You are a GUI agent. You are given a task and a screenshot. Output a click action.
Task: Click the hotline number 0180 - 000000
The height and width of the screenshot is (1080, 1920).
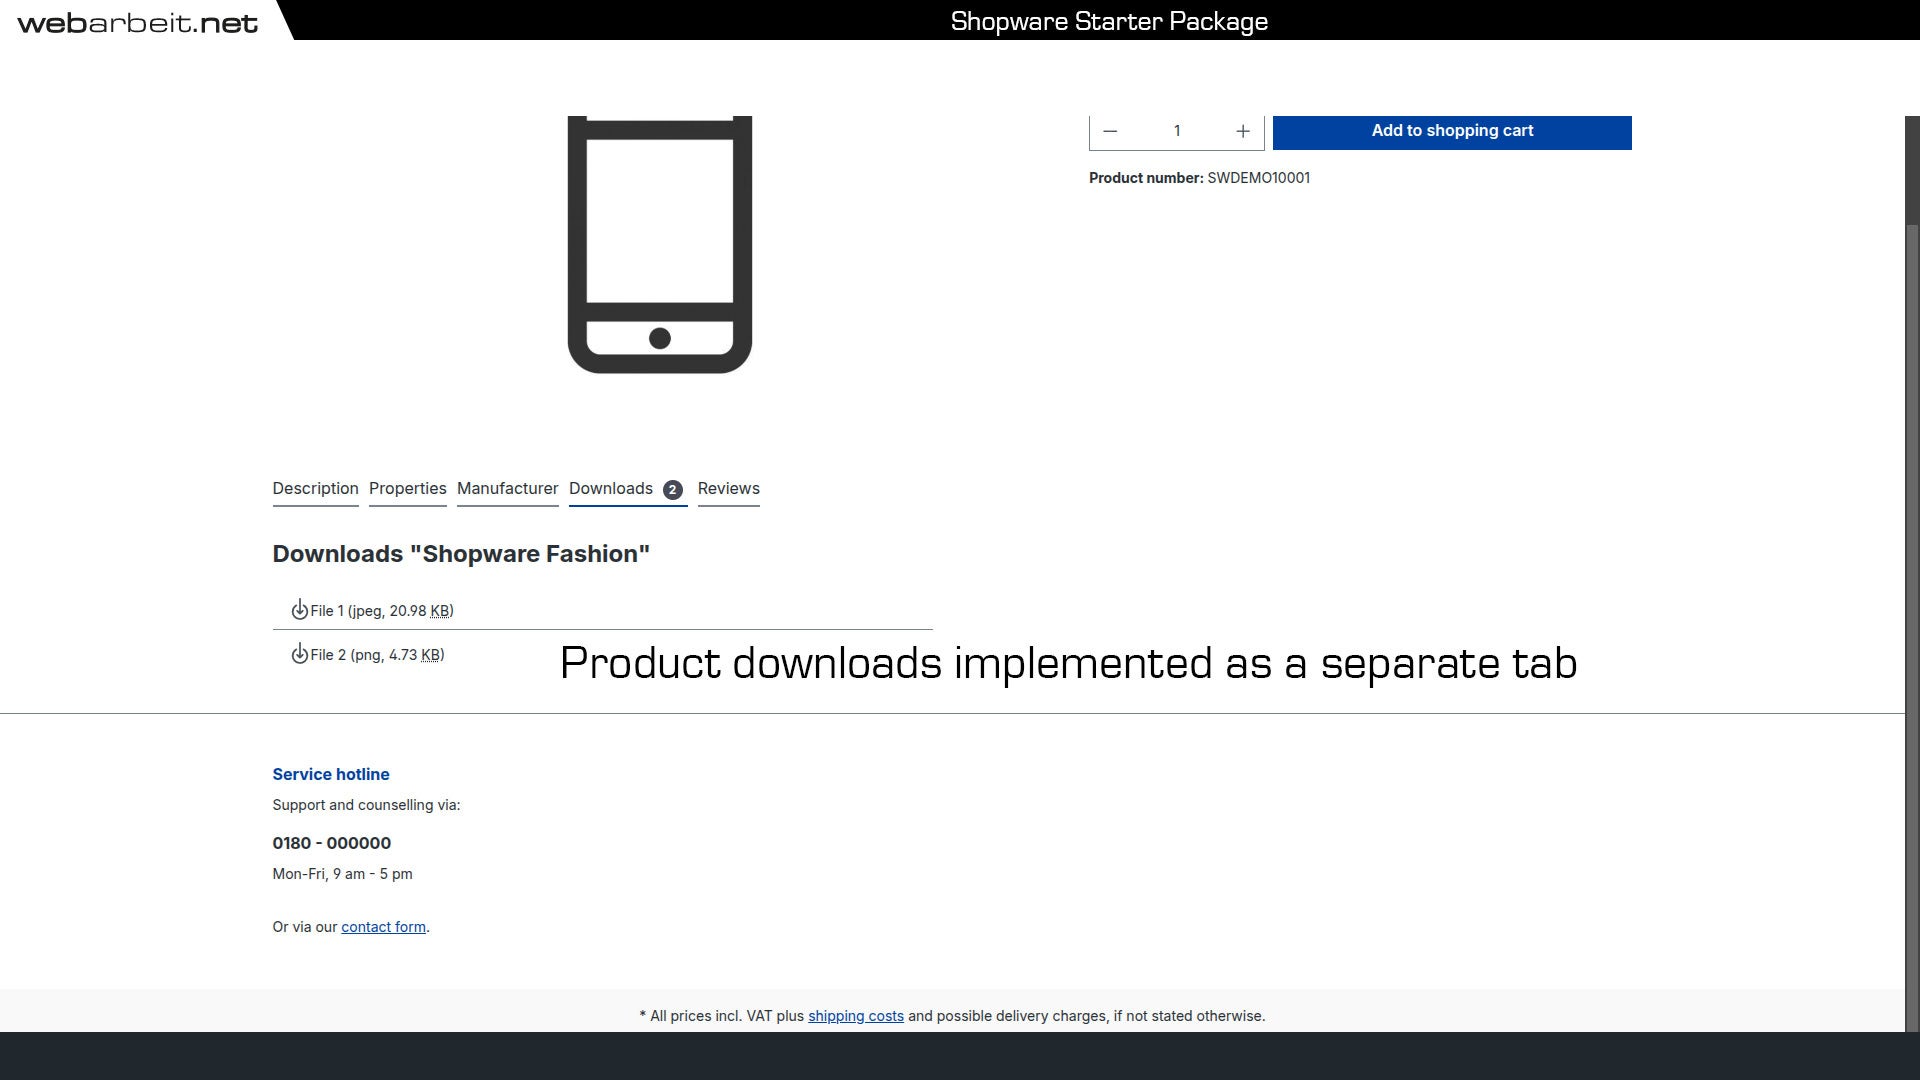pyautogui.click(x=332, y=843)
